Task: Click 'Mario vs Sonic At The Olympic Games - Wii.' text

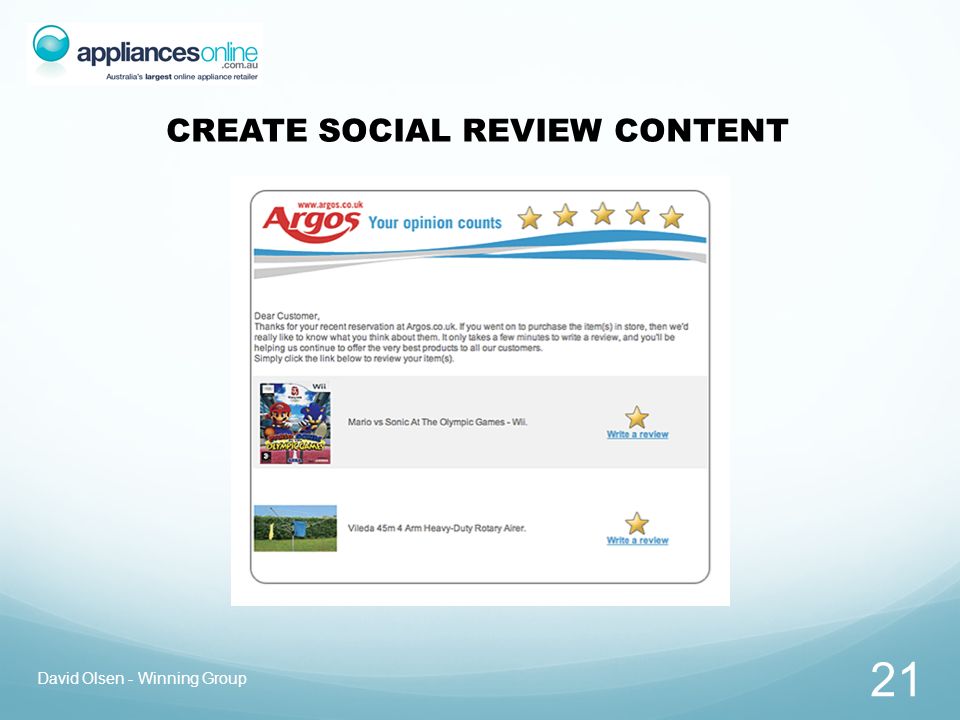Action: [438, 422]
